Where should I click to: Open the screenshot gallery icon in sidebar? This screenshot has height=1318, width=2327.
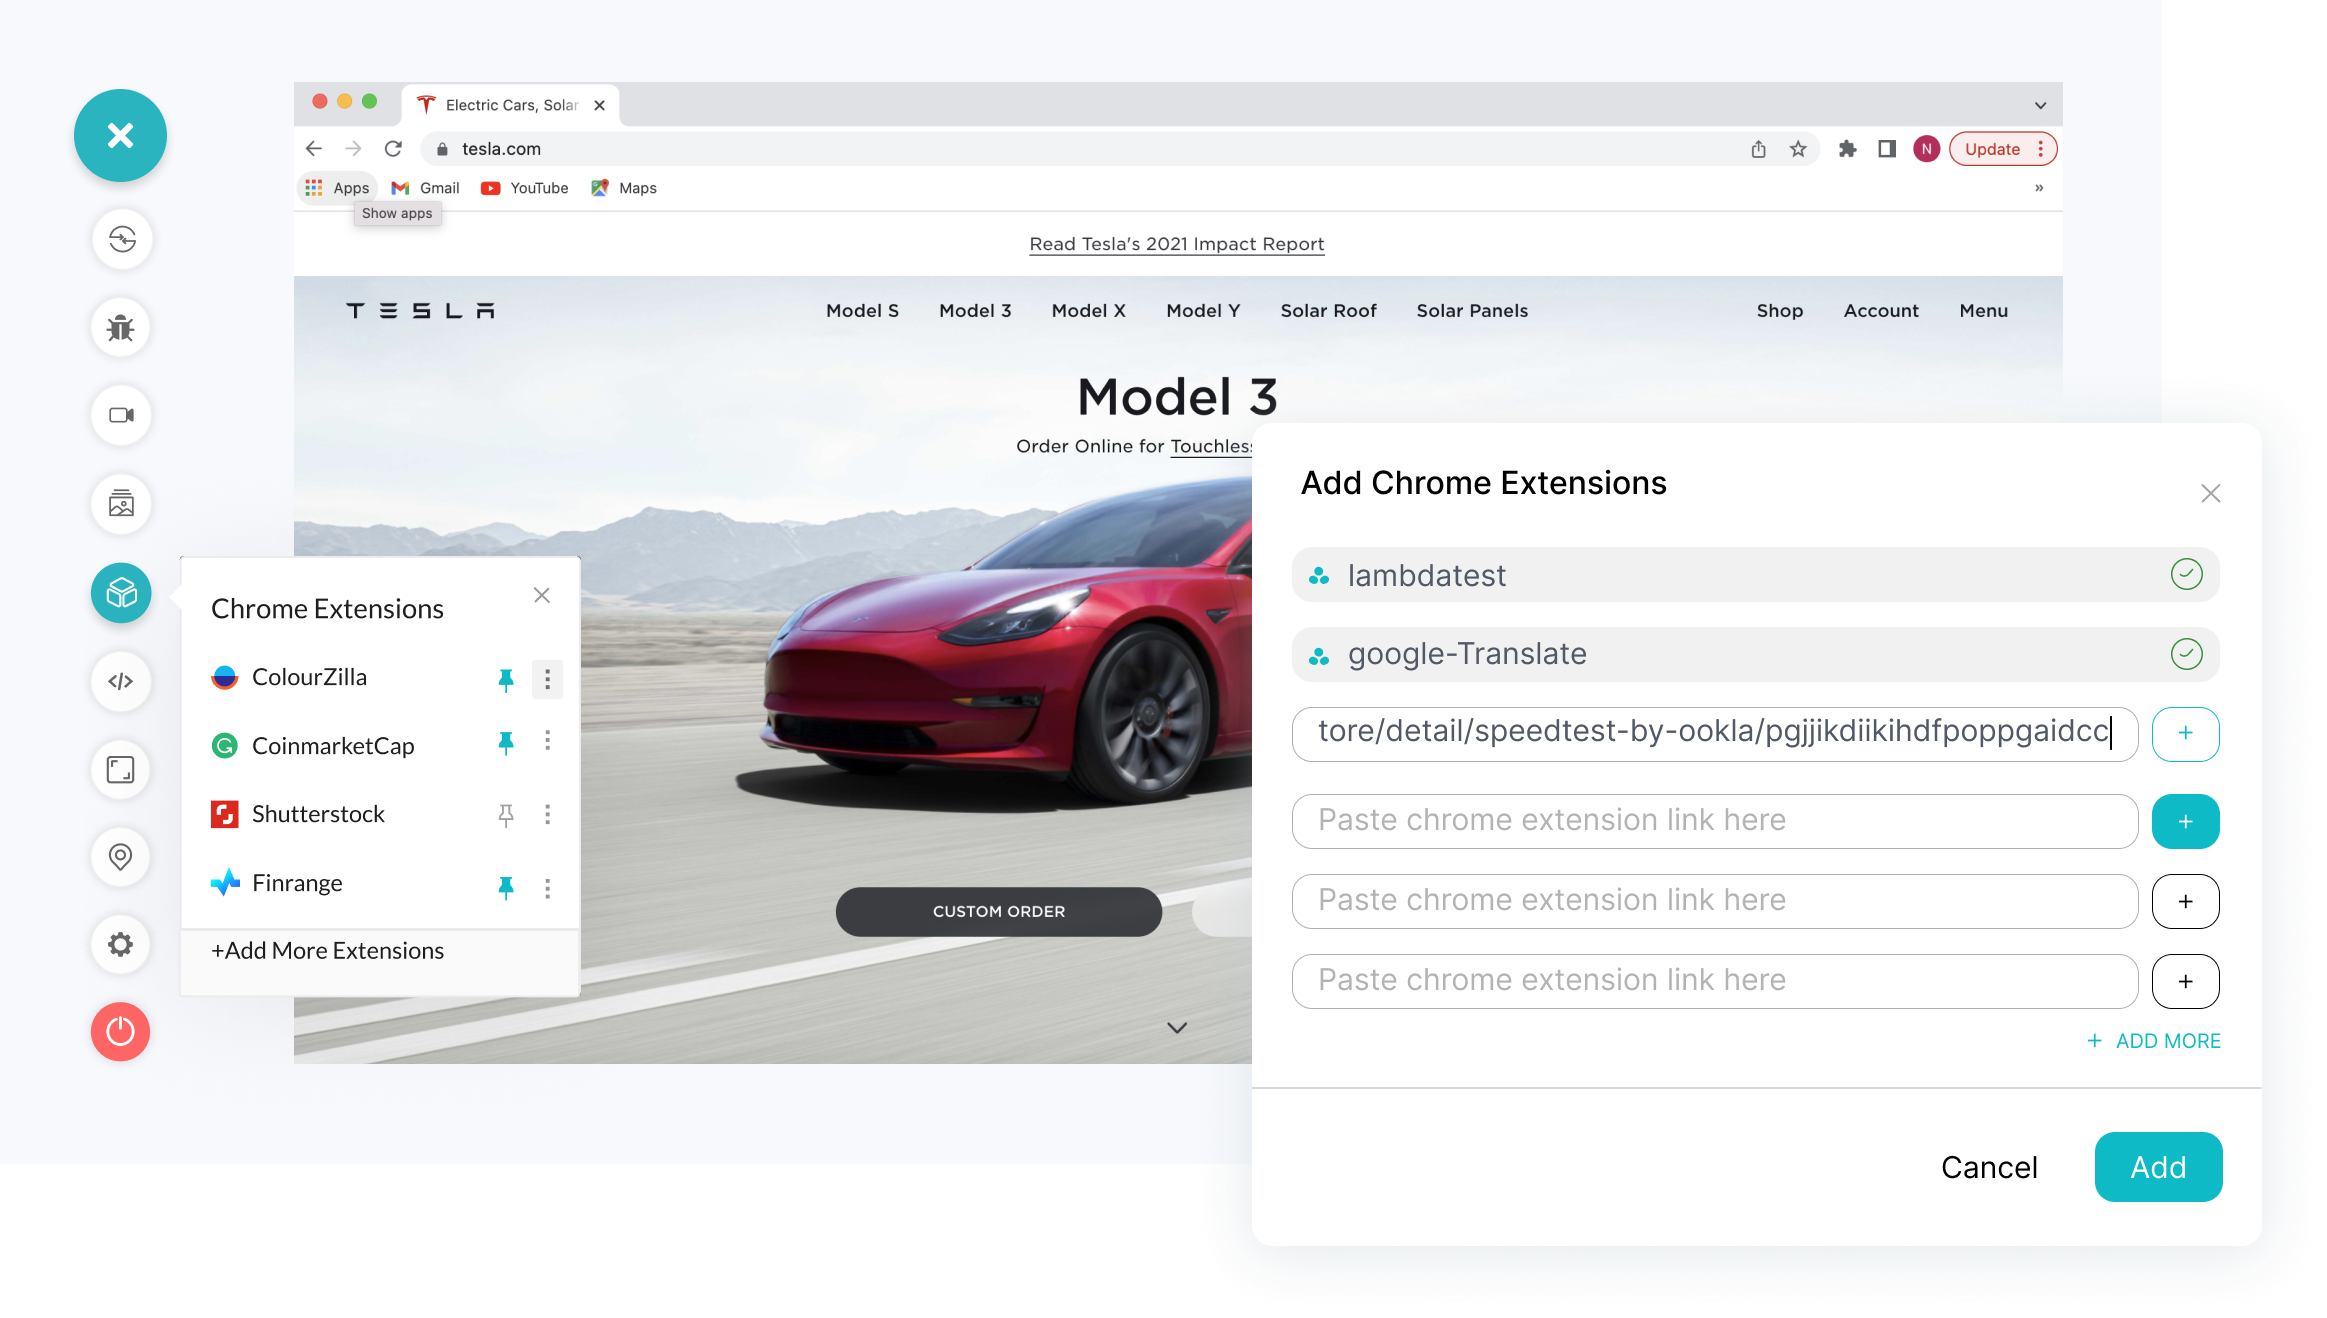(x=121, y=503)
